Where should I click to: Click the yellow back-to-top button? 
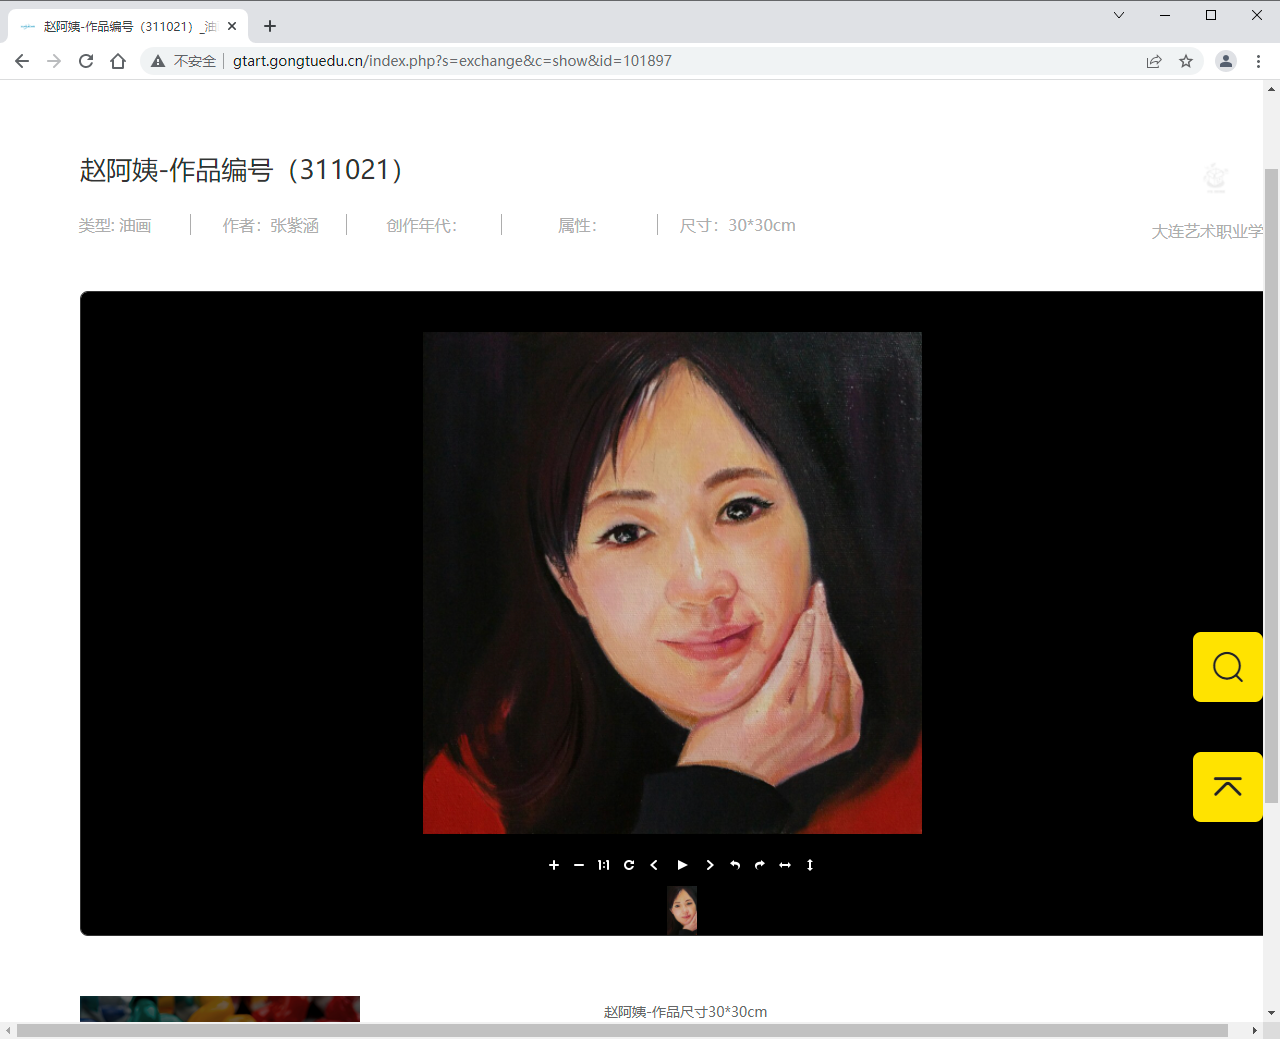pyautogui.click(x=1228, y=787)
